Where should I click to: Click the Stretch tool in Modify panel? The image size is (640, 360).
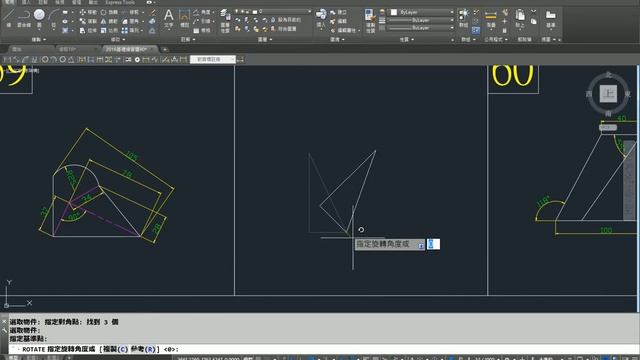(x=88, y=30)
